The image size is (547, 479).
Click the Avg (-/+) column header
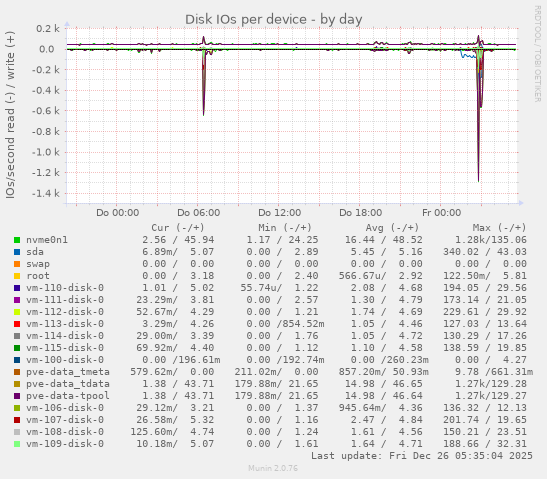click(x=392, y=228)
